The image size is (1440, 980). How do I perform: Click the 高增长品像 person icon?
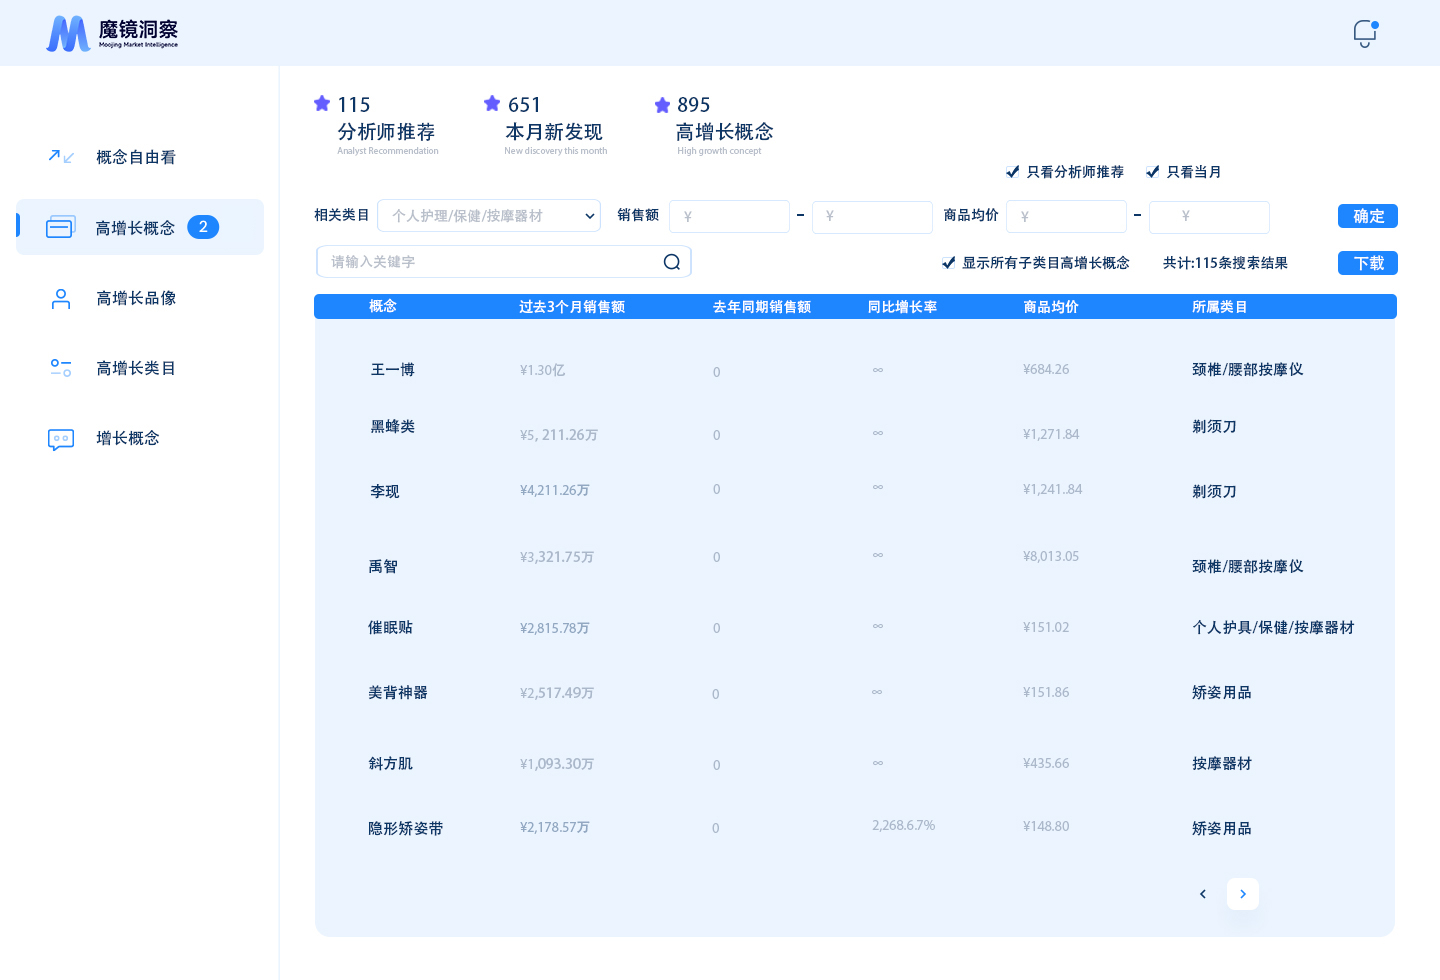61,298
